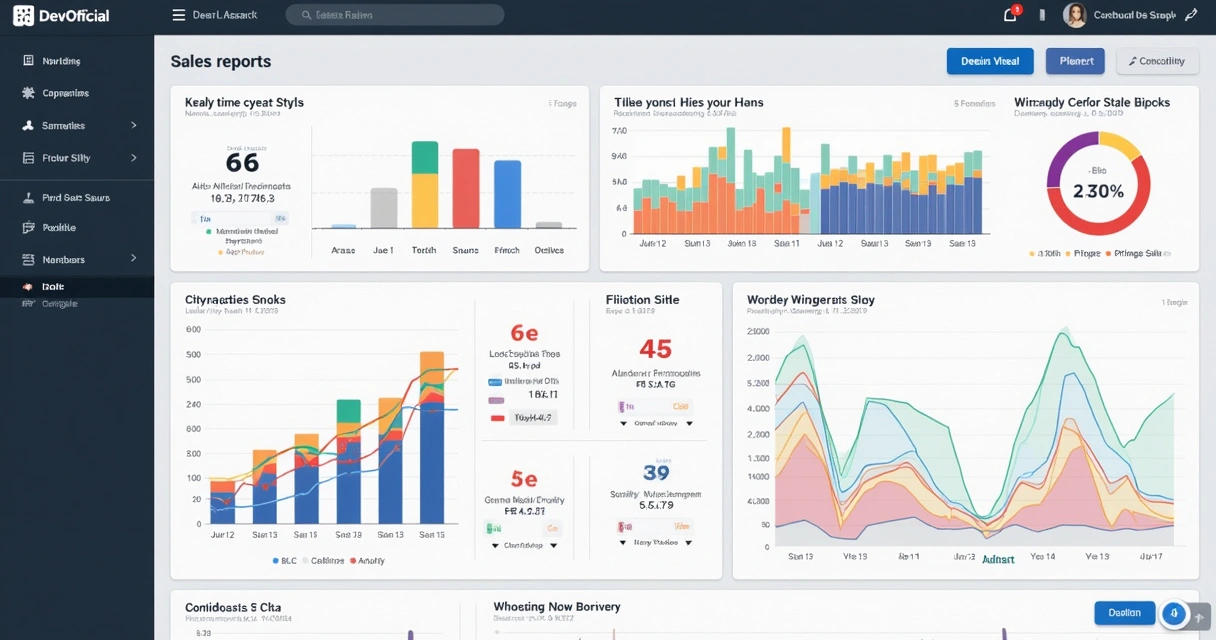The image size is (1216, 640).
Task: Click the blue Deein Vieal button
Action: coord(990,61)
